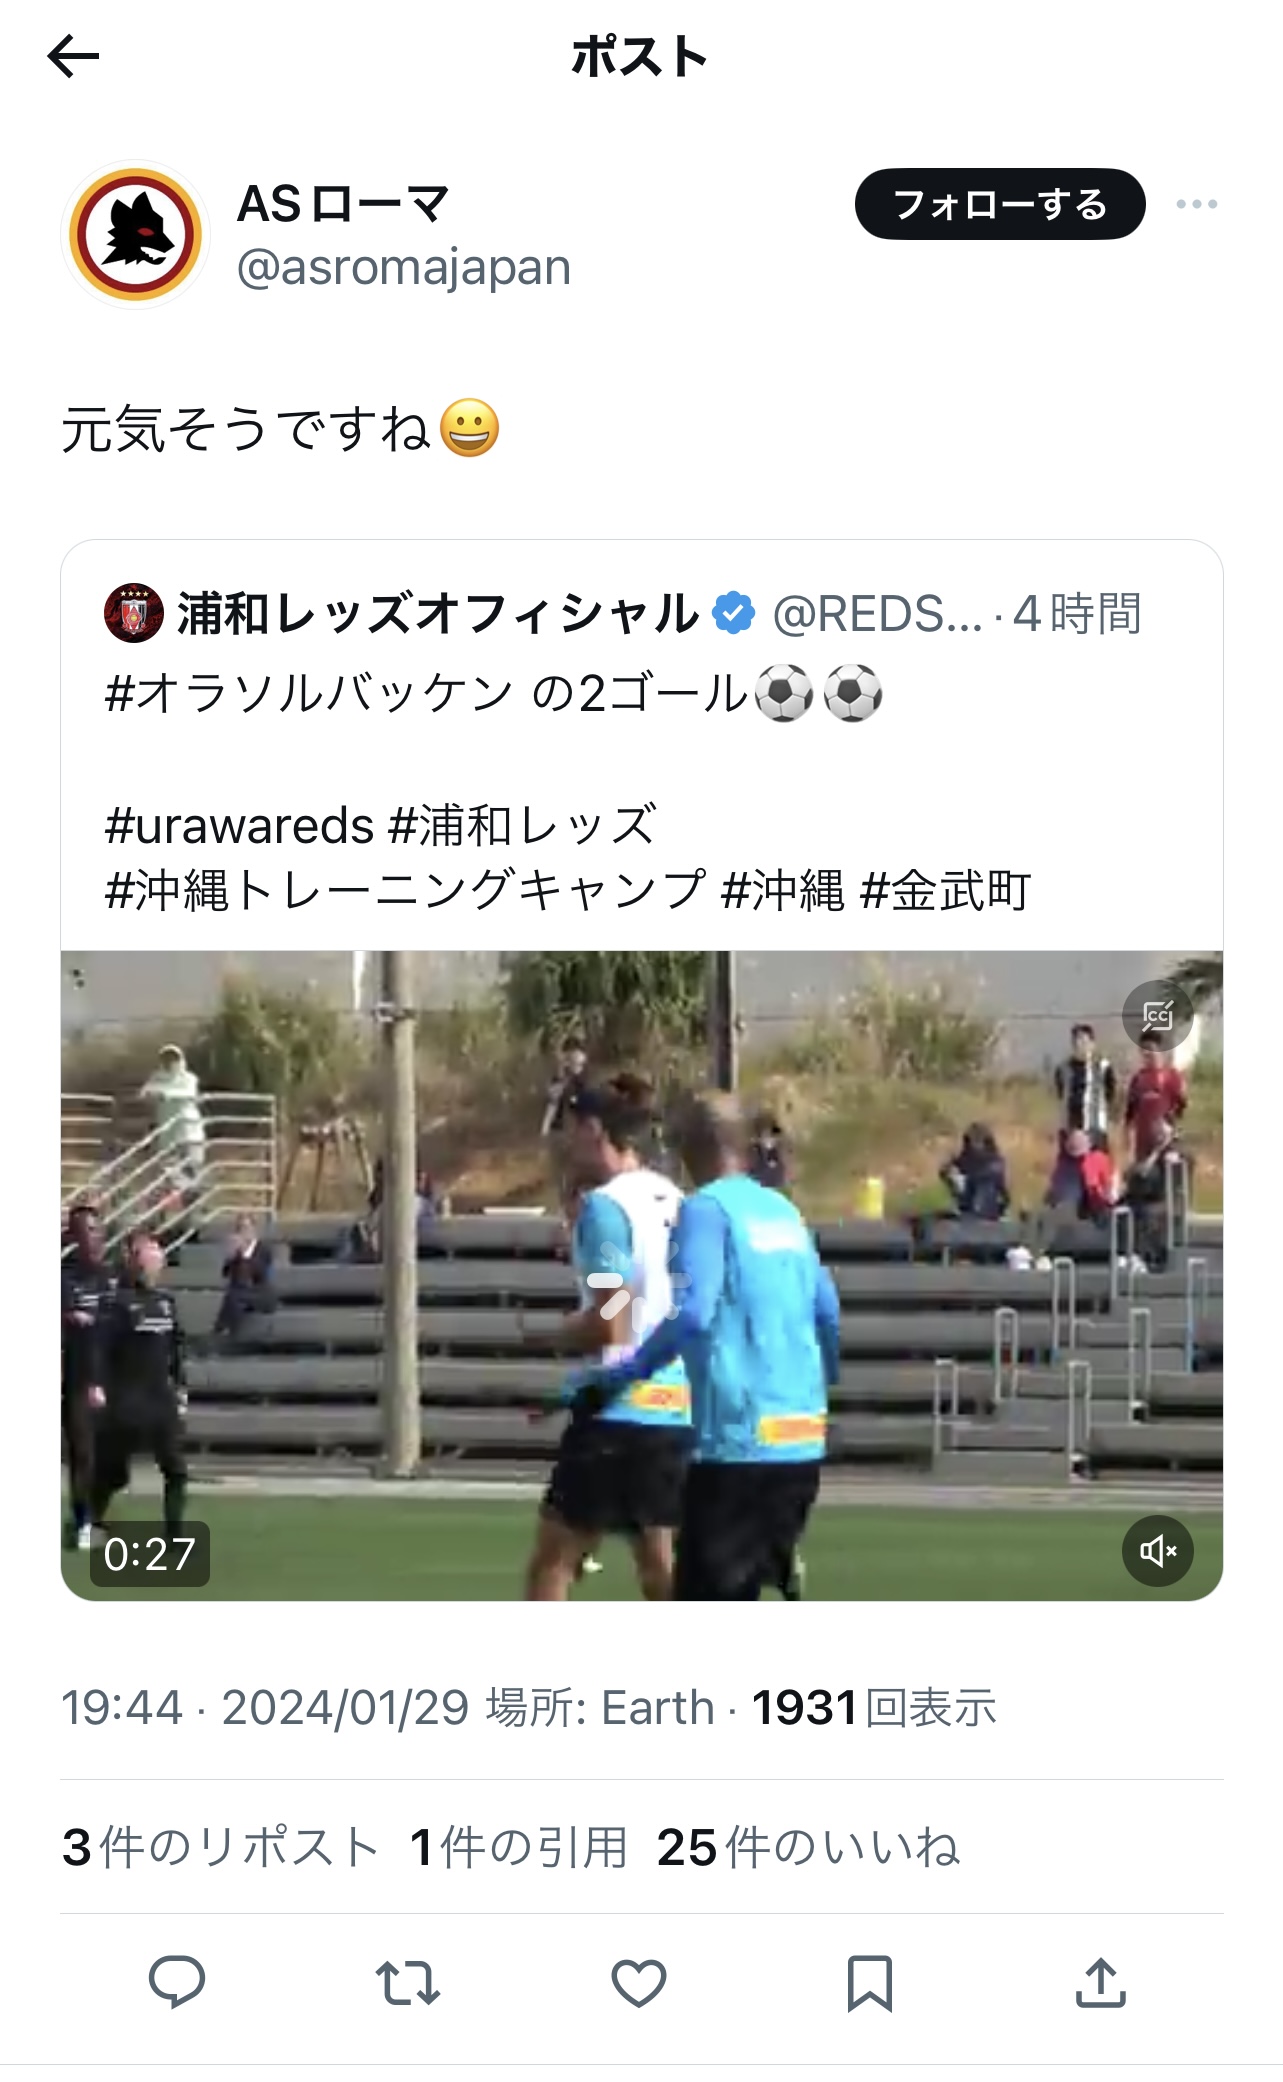Unmute the video with speaker icon
1283x2082 pixels.
pyautogui.click(x=1158, y=1551)
